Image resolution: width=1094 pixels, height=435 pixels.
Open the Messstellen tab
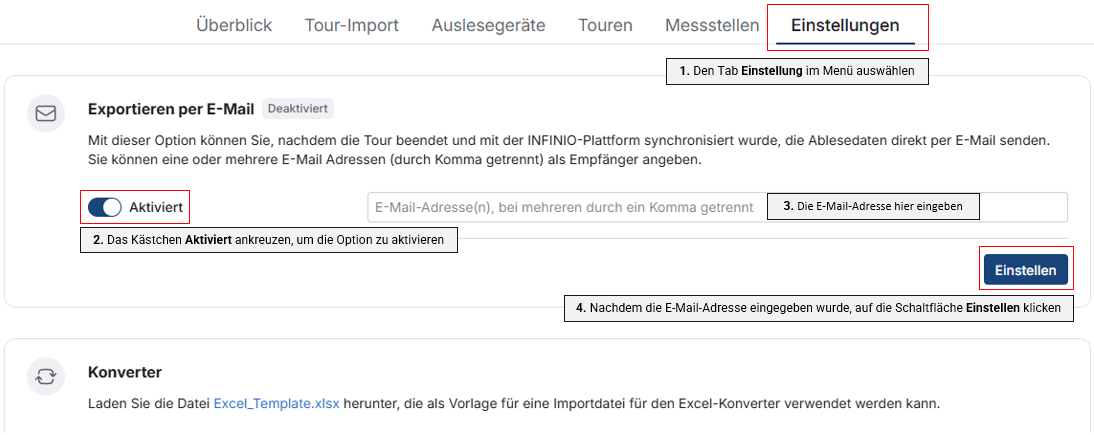coord(712,26)
